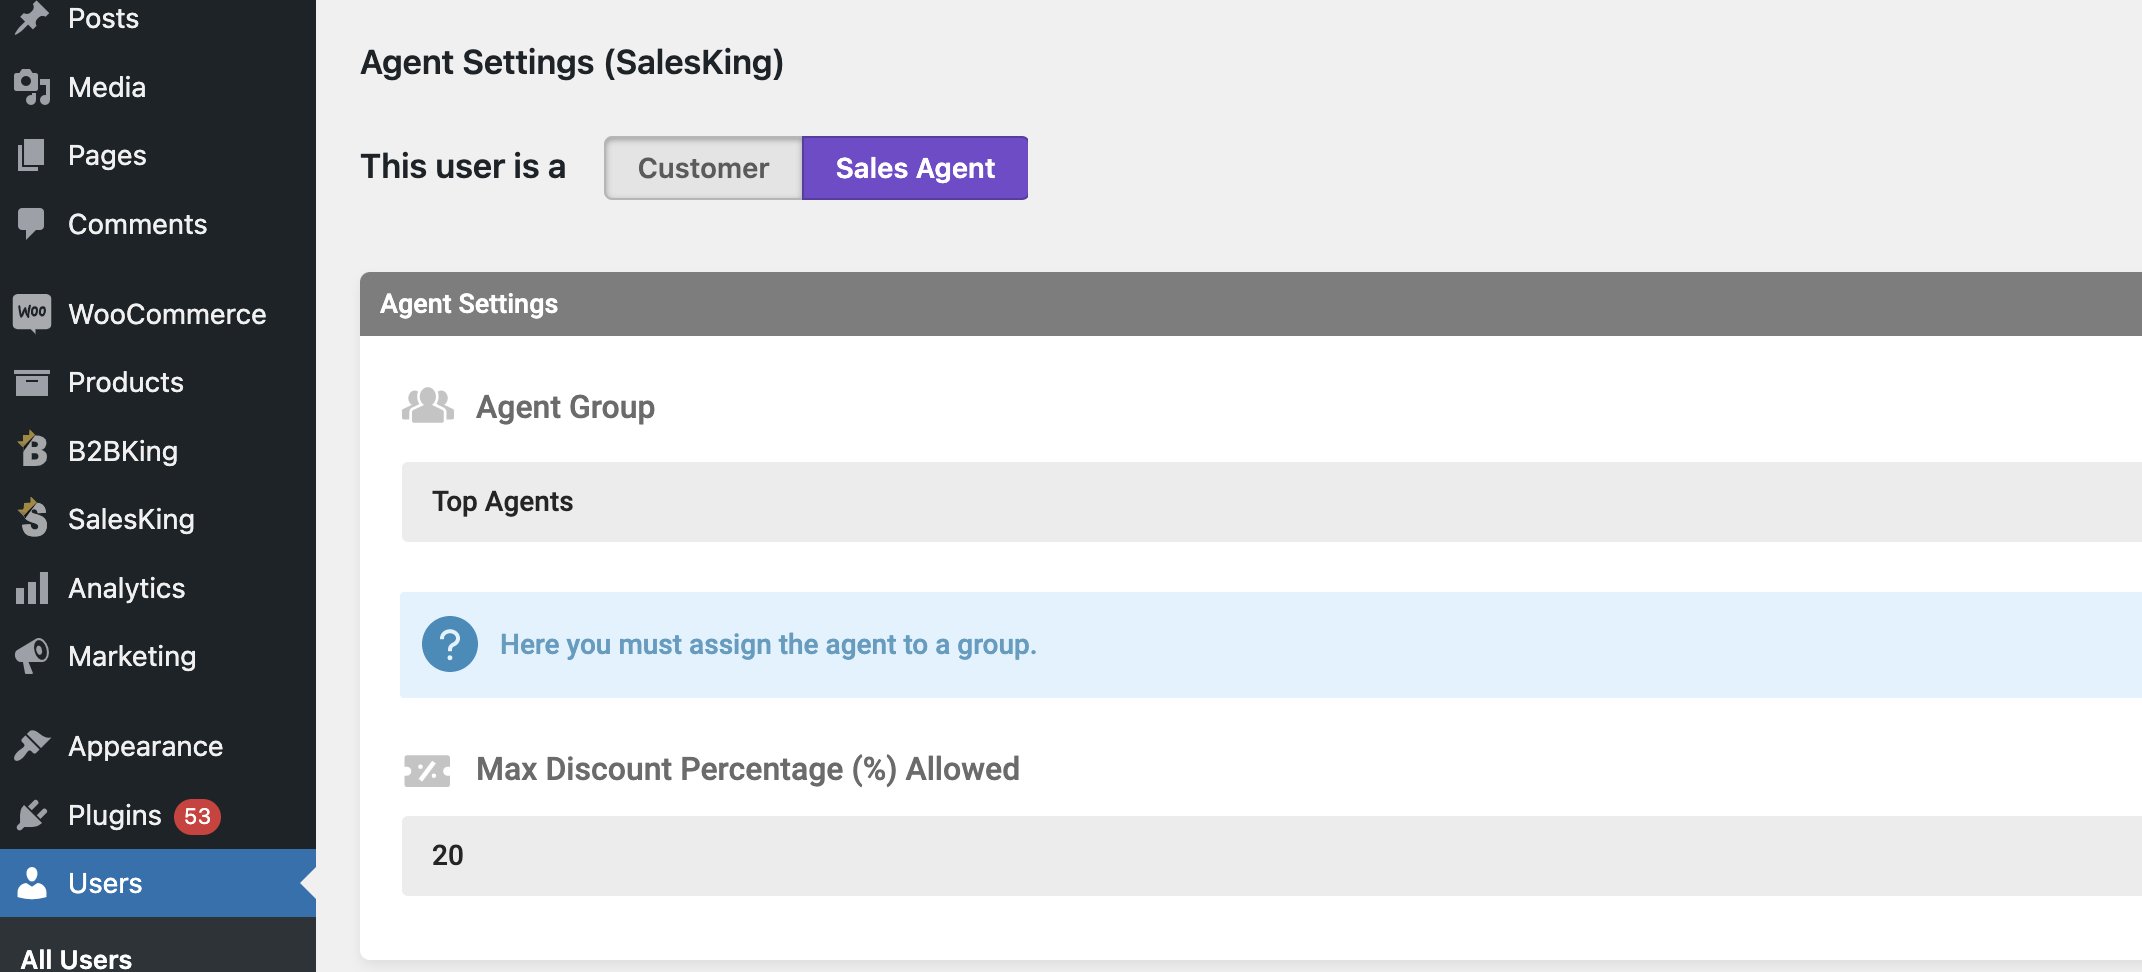Open the Plugins page link

pos(115,815)
